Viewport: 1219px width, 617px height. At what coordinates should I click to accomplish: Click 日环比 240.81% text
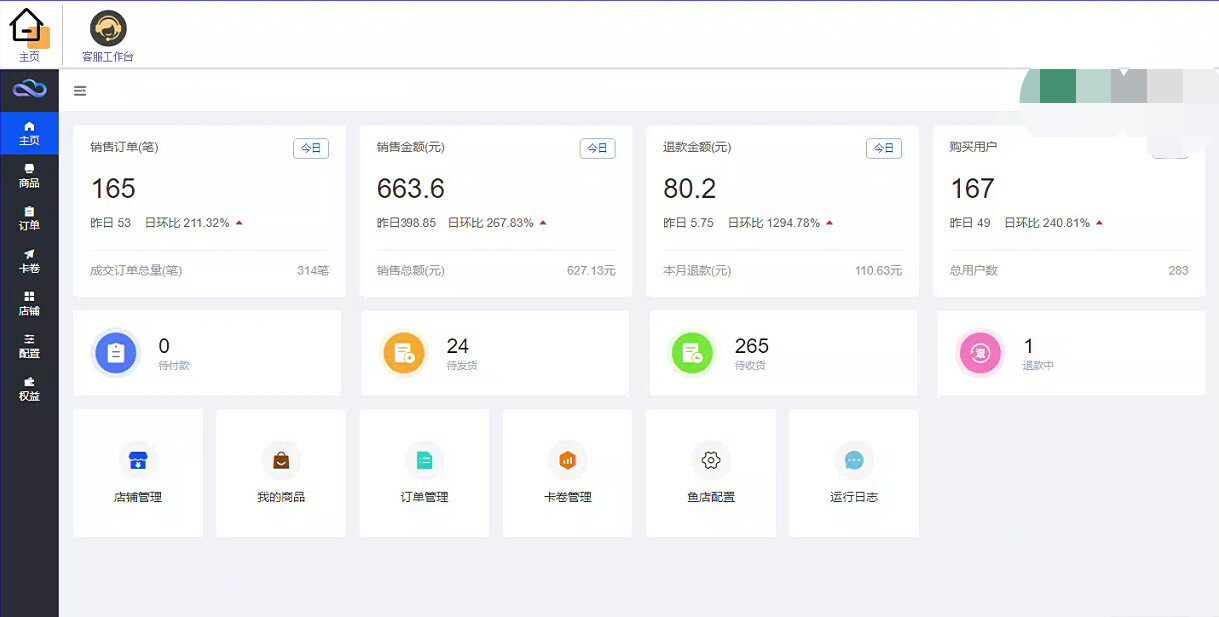click(1047, 223)
